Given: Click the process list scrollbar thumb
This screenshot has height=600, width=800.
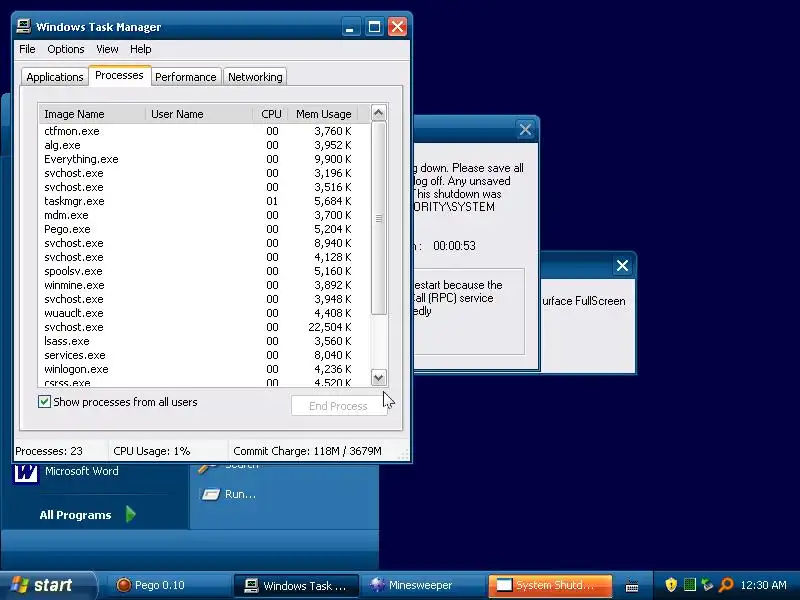Looking at the screenshot, I should tap(378, 218).
